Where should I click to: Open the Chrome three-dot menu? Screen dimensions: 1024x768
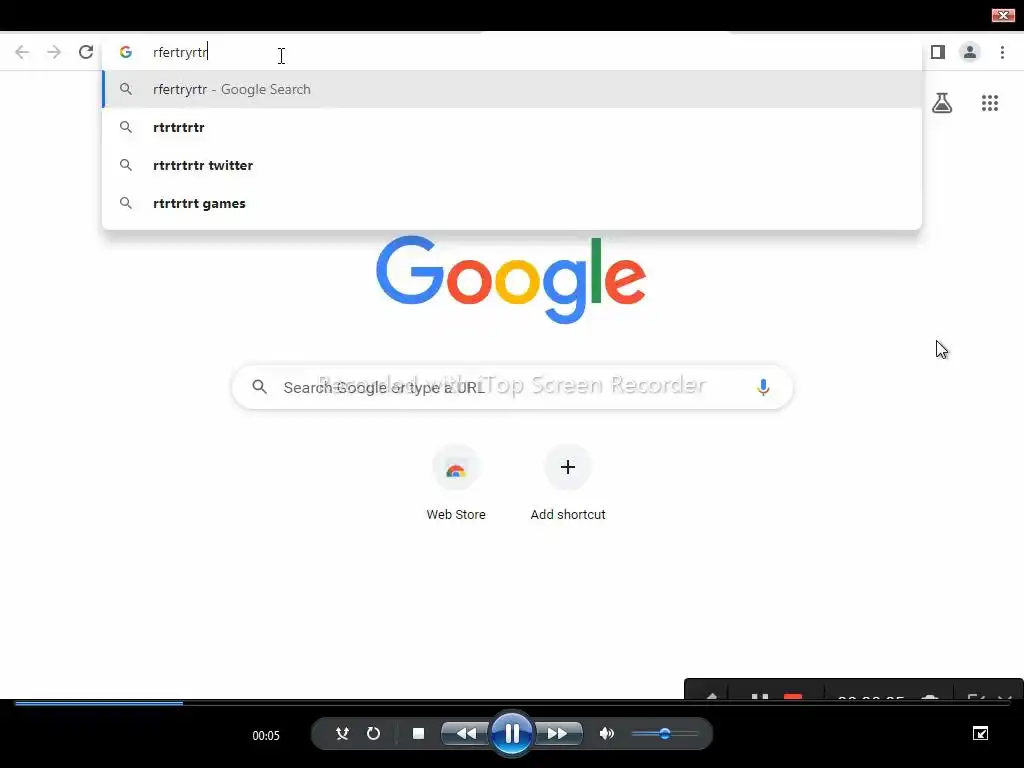1002,52
